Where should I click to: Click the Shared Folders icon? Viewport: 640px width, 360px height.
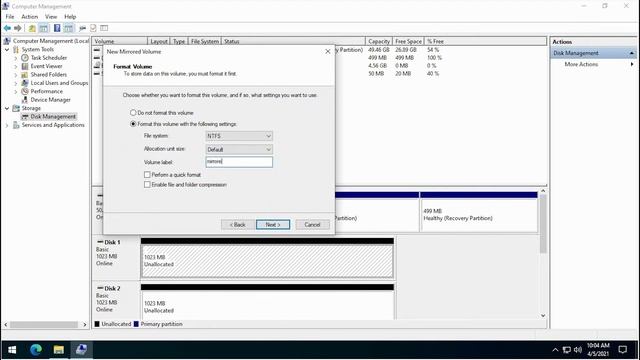tap(24, 75)
